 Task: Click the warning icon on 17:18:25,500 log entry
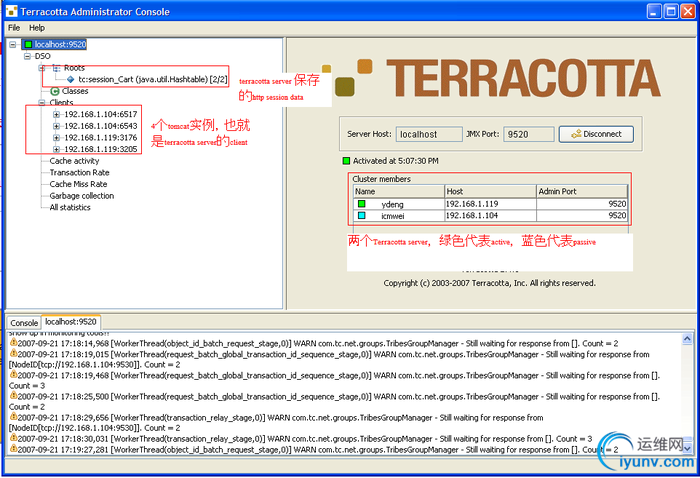point(13,396)
